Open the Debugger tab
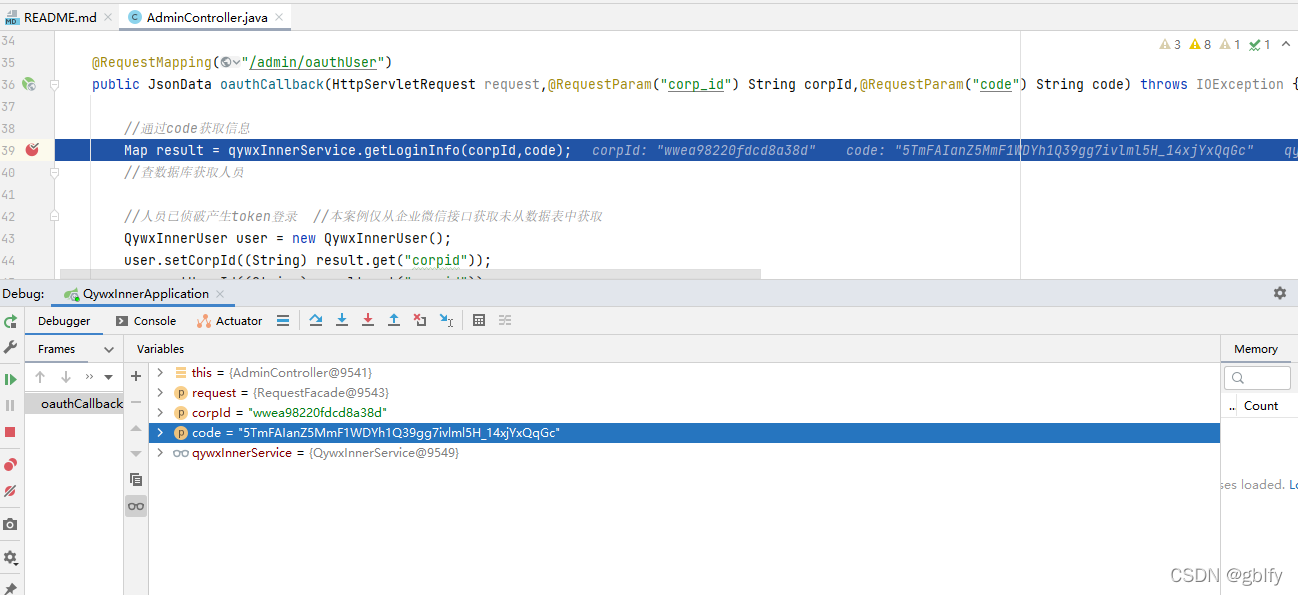The height and width of the screenshot is (595, 1298). pyautogui.click(x=64, y=321)
